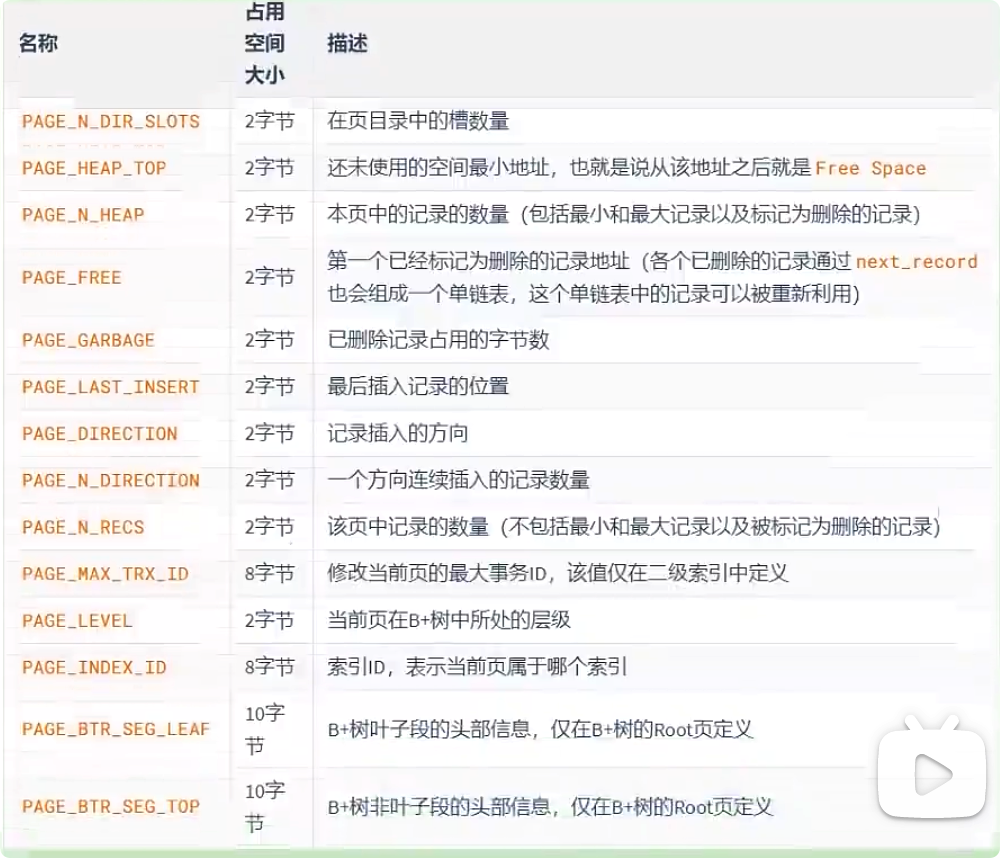Click the PAGE_N_DIRECTION label

point(110,481)
